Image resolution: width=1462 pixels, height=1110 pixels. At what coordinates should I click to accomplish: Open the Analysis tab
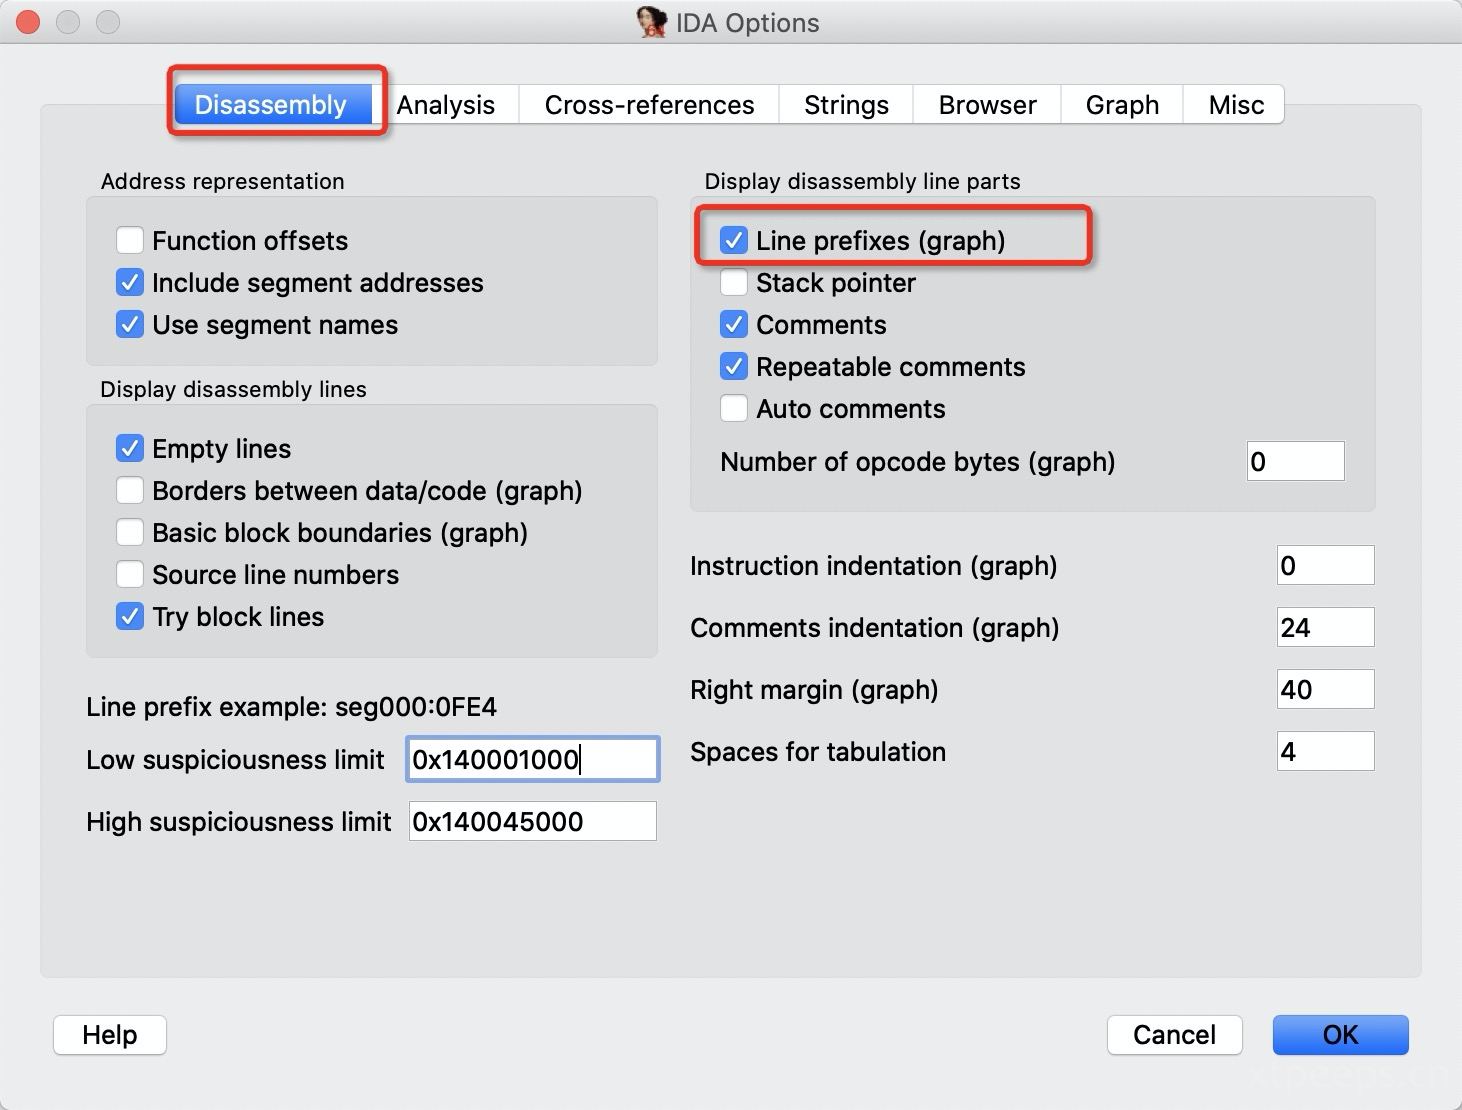point(446,105)
